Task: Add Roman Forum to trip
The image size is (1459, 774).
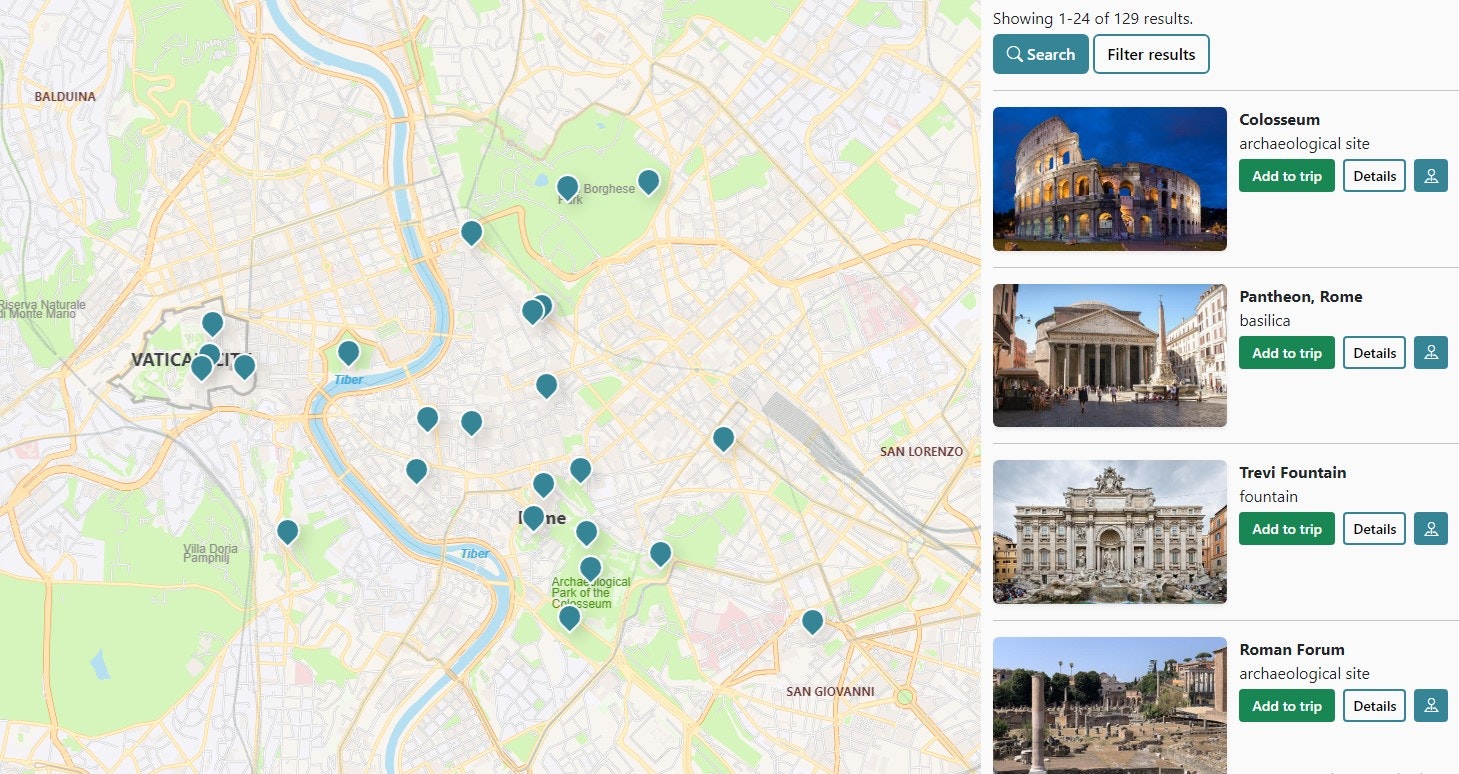Action: 1287,706
